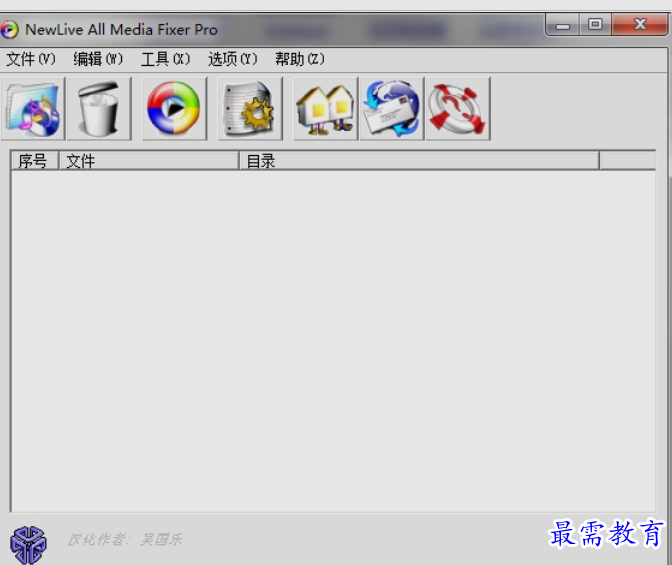Click the globe and envelope mail icon
Screen dimensions: 672x565
click(392, 109)
